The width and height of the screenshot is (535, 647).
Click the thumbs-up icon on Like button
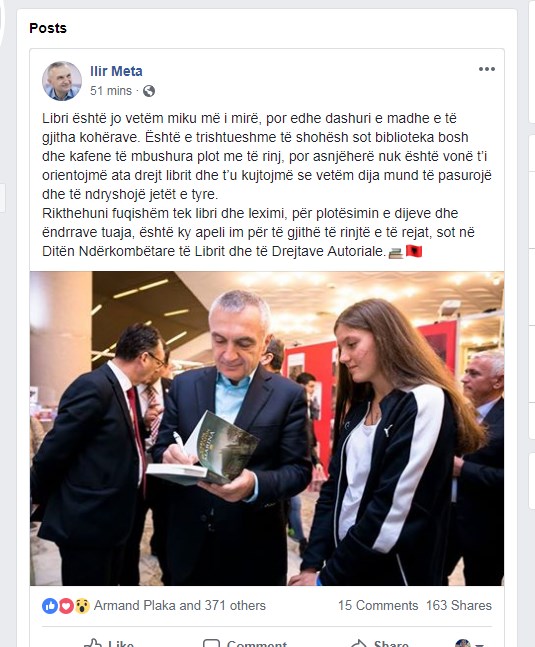click(93, 643)
